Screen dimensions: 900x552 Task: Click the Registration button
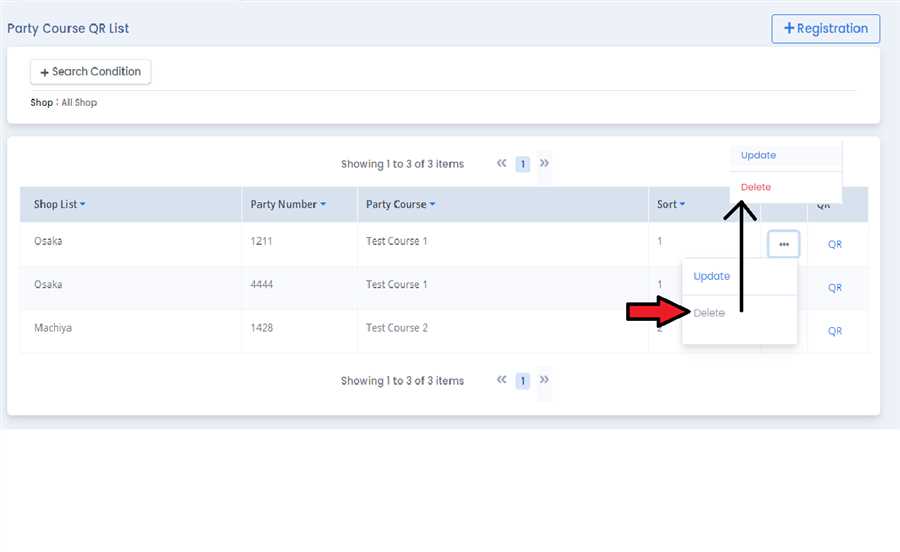(x=825, y=28)
